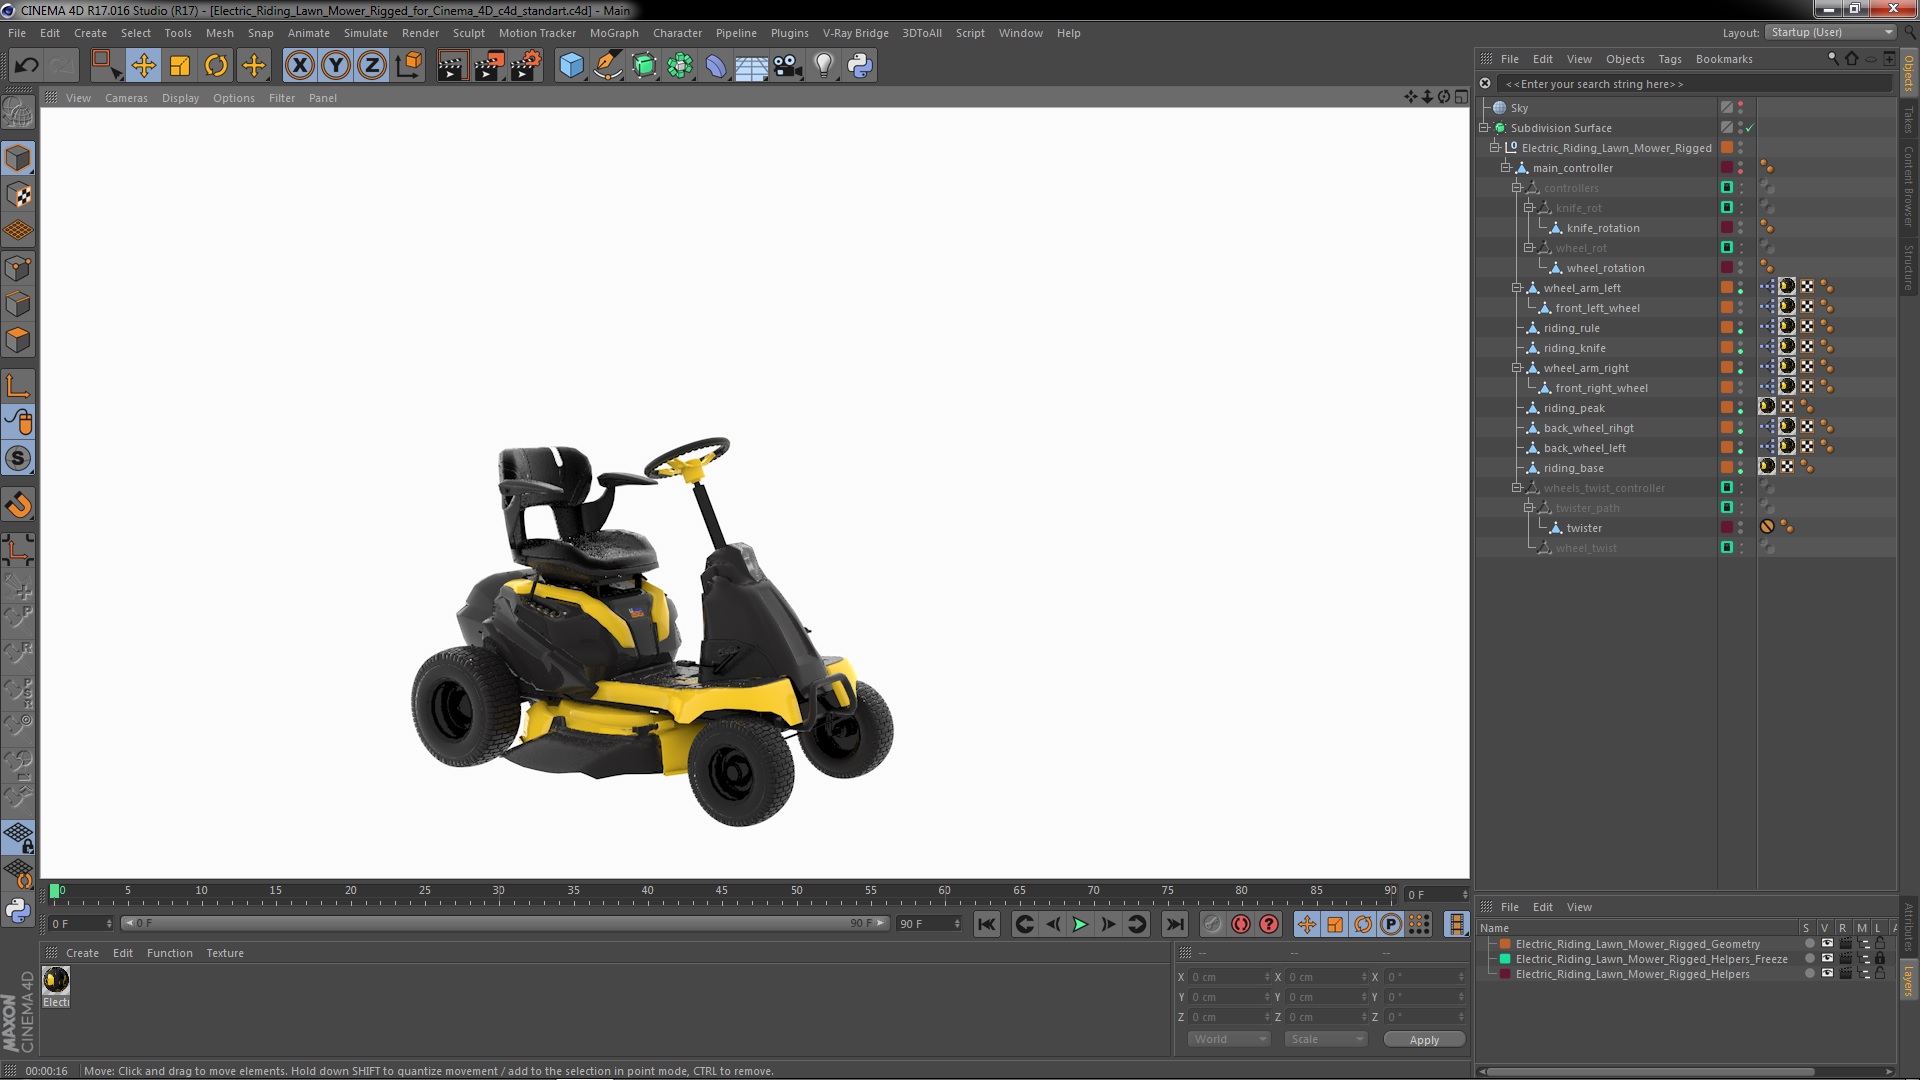Viewport: 1920px width, 1080px height.
Task: Open the Python script icon in toolbar
Action: tap(860, 66)
